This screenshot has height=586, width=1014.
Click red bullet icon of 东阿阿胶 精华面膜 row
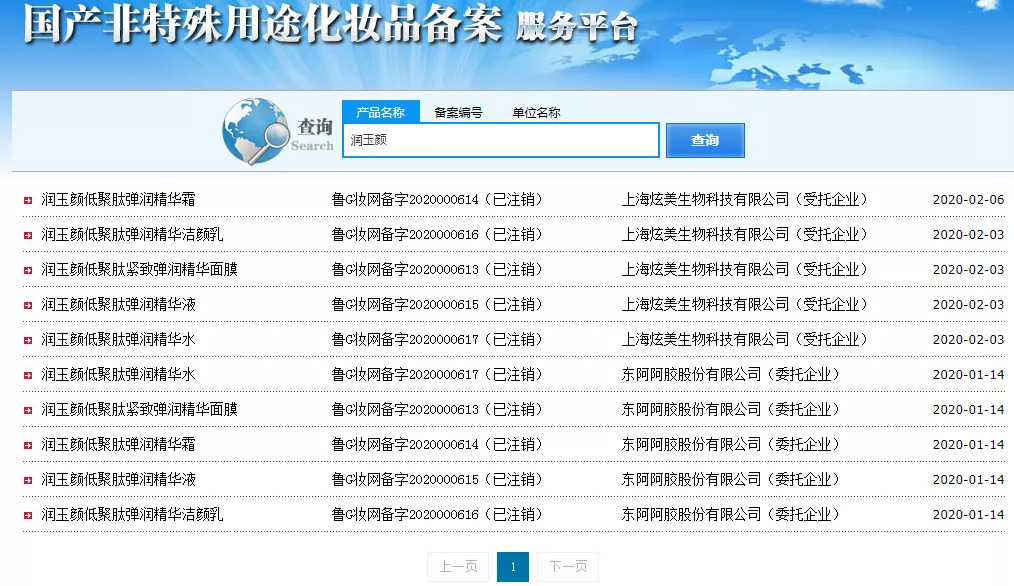click(x=28, y=410)
